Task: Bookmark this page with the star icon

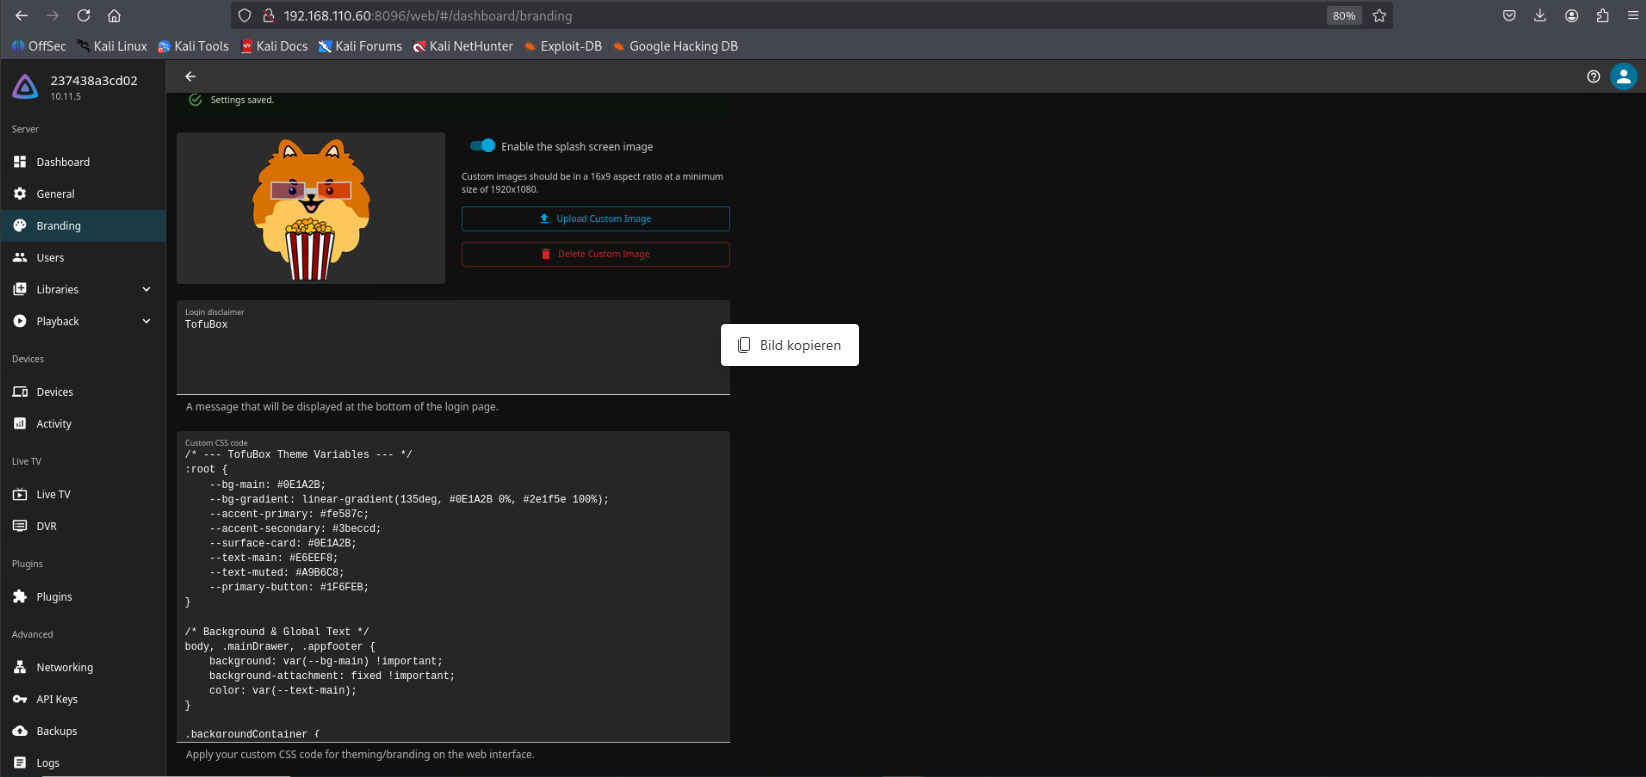Action: [1379, 16]
